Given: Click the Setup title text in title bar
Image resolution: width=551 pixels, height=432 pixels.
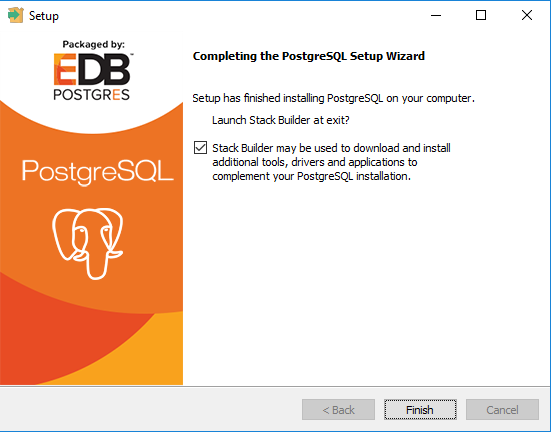Looking at the screenshot, I should click(44, 16).
